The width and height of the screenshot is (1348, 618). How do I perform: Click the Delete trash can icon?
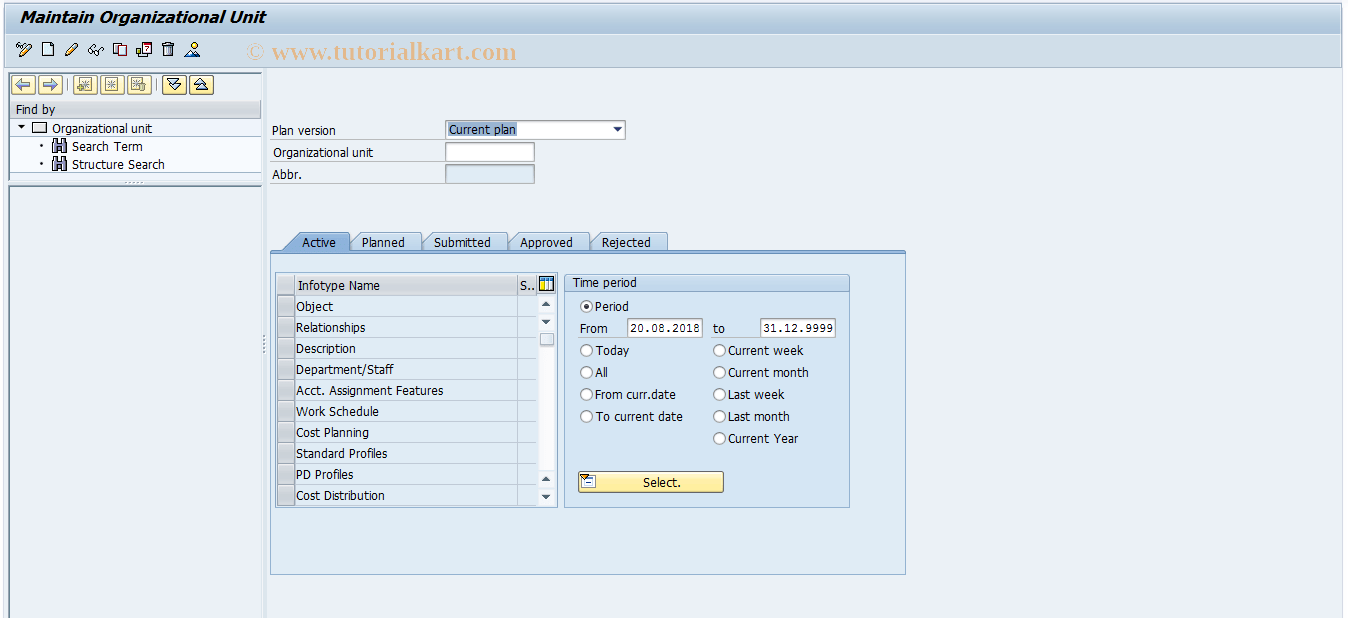tap(167, 51)
